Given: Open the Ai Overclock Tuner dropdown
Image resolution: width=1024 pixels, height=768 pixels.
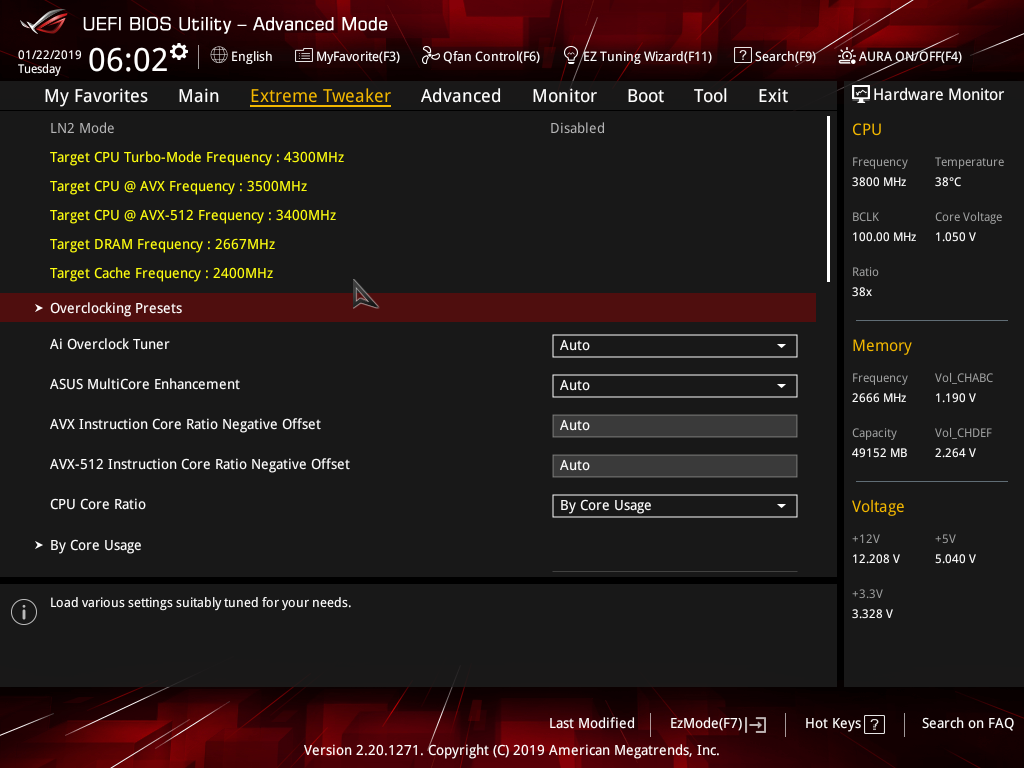Looking at the screenshot, I should (674, 346).
